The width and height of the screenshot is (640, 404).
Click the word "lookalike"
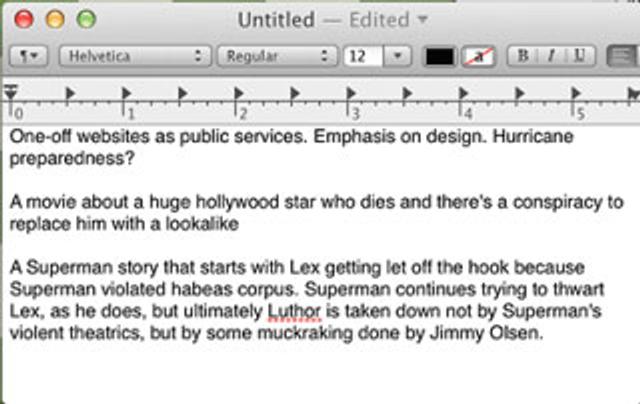coord(202,224)
